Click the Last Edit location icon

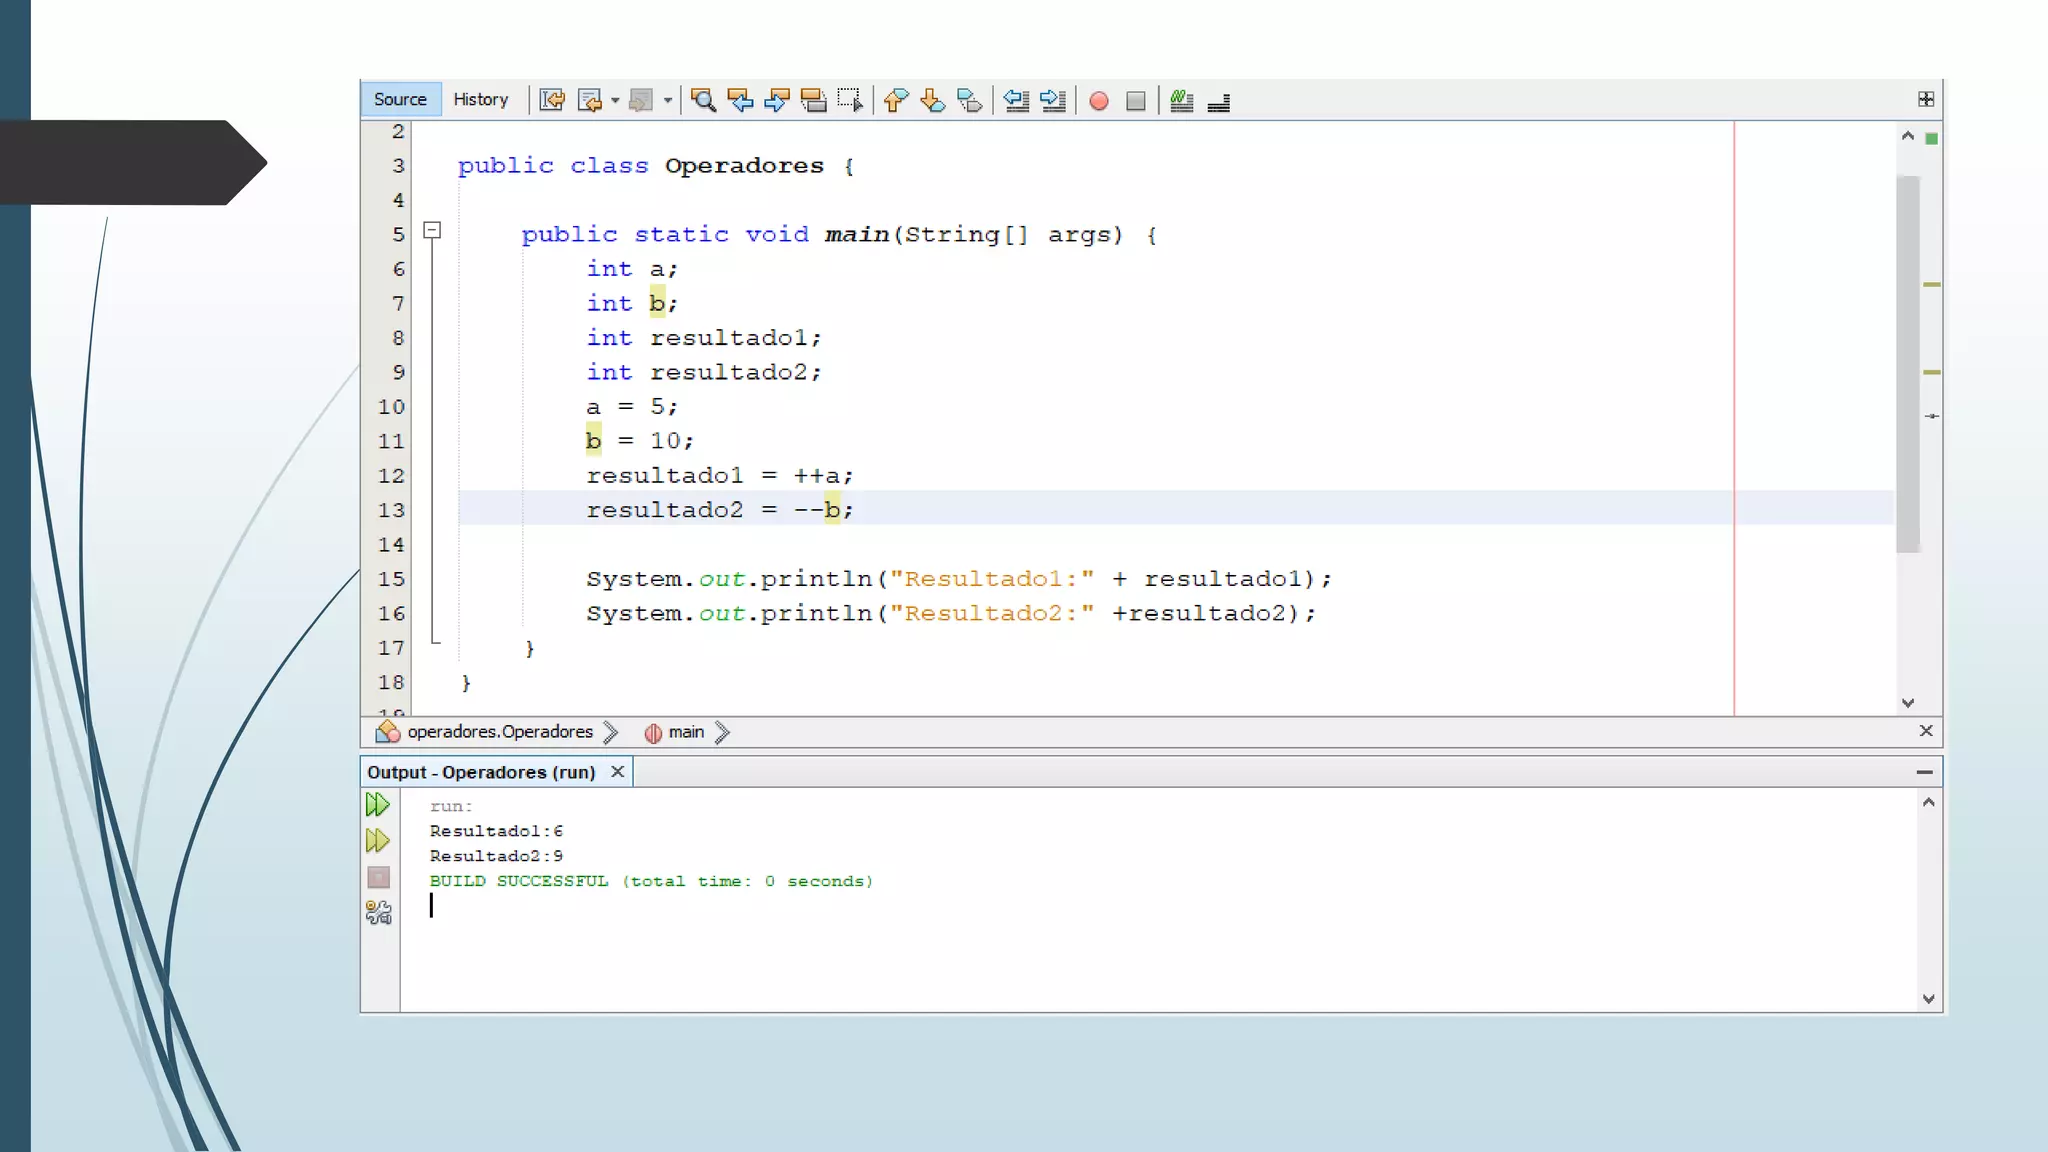552,100
